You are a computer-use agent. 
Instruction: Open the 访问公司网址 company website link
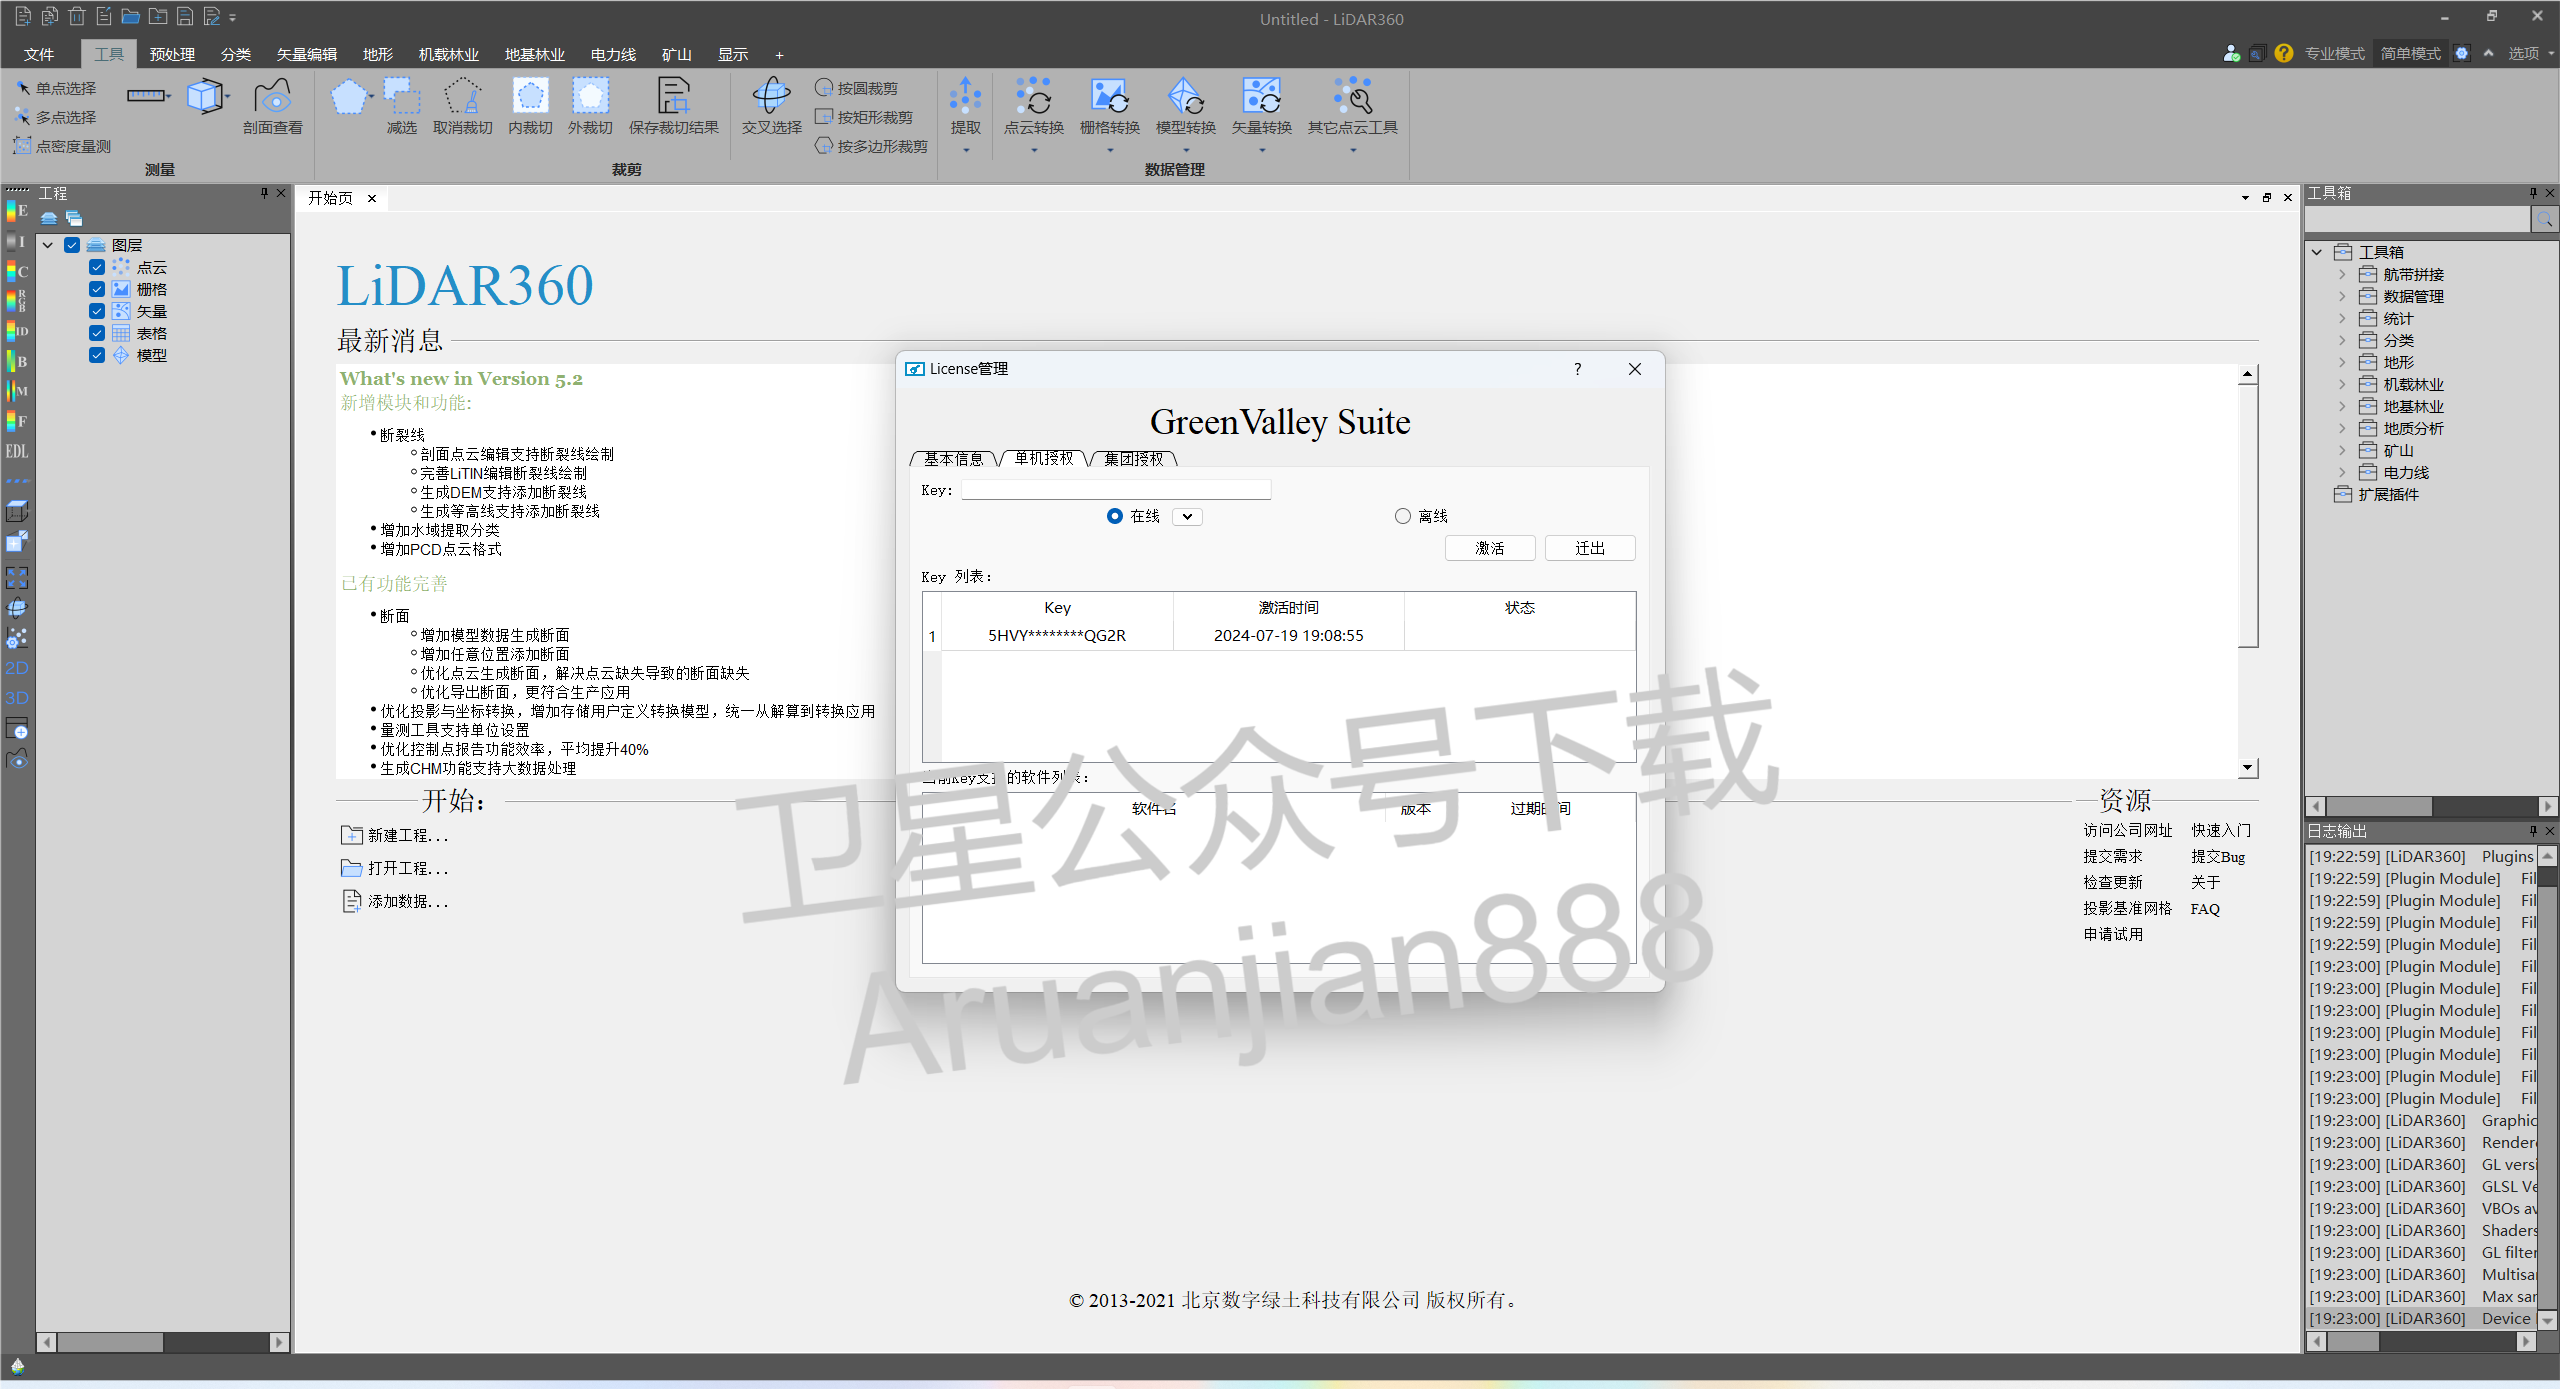(2128, 830)
